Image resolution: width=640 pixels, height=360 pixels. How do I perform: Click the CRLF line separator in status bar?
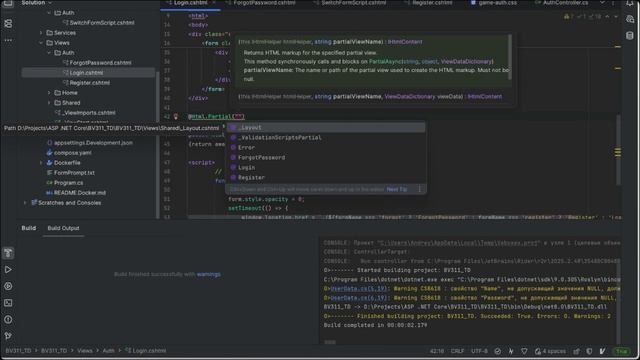click(457, 351)
